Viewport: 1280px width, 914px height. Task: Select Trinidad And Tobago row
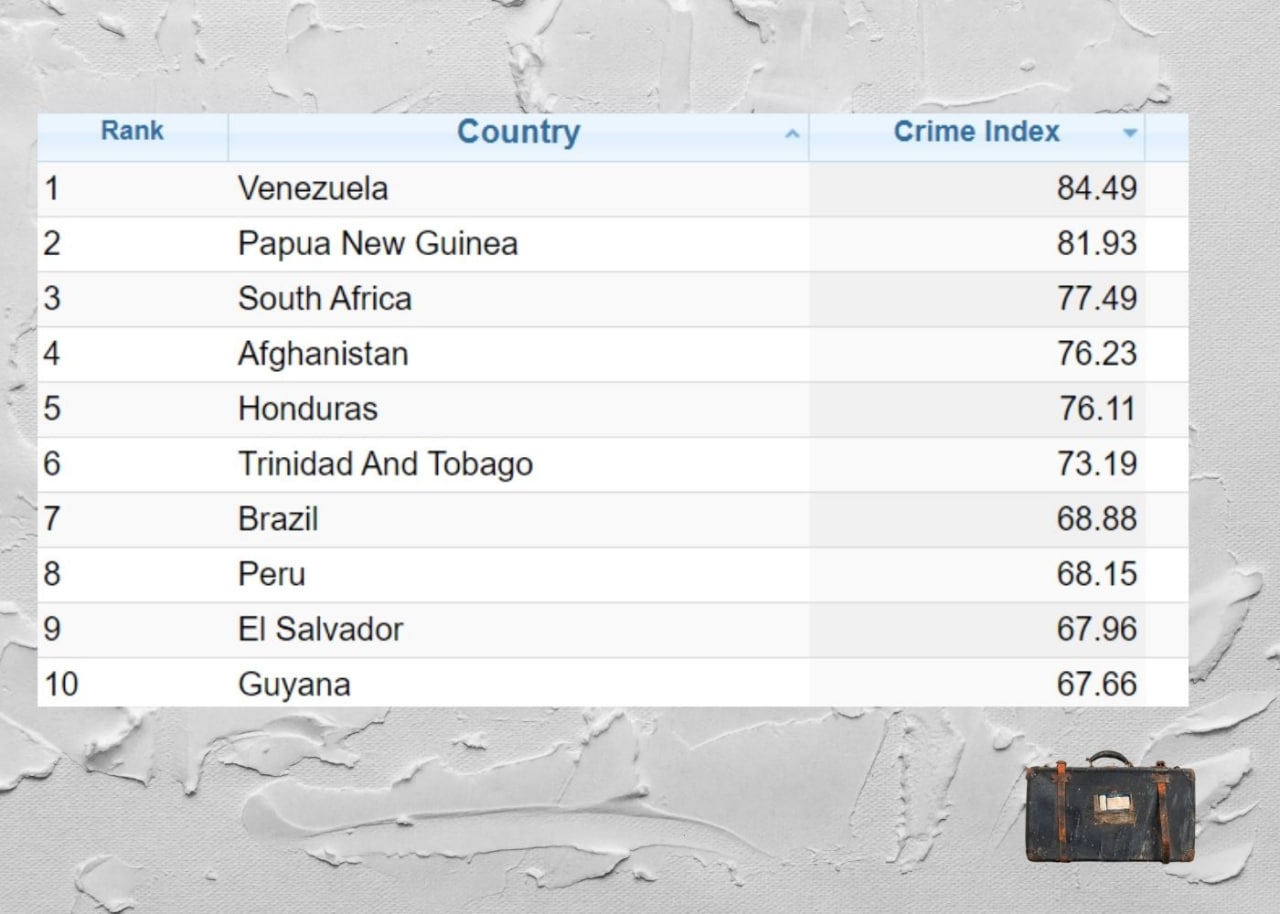coord(385,464)
